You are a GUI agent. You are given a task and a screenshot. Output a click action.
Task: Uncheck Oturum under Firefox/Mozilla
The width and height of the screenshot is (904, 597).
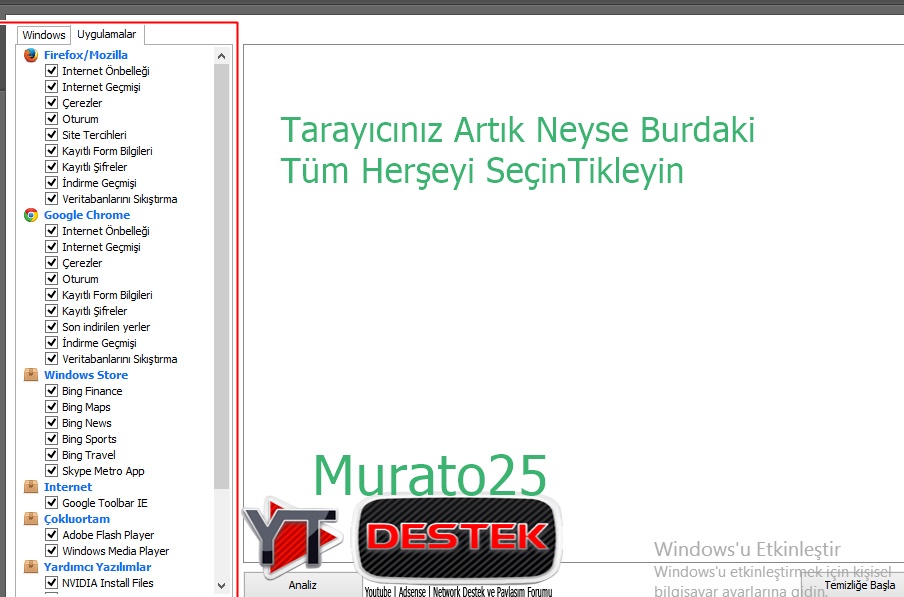[x=51, y=119]
